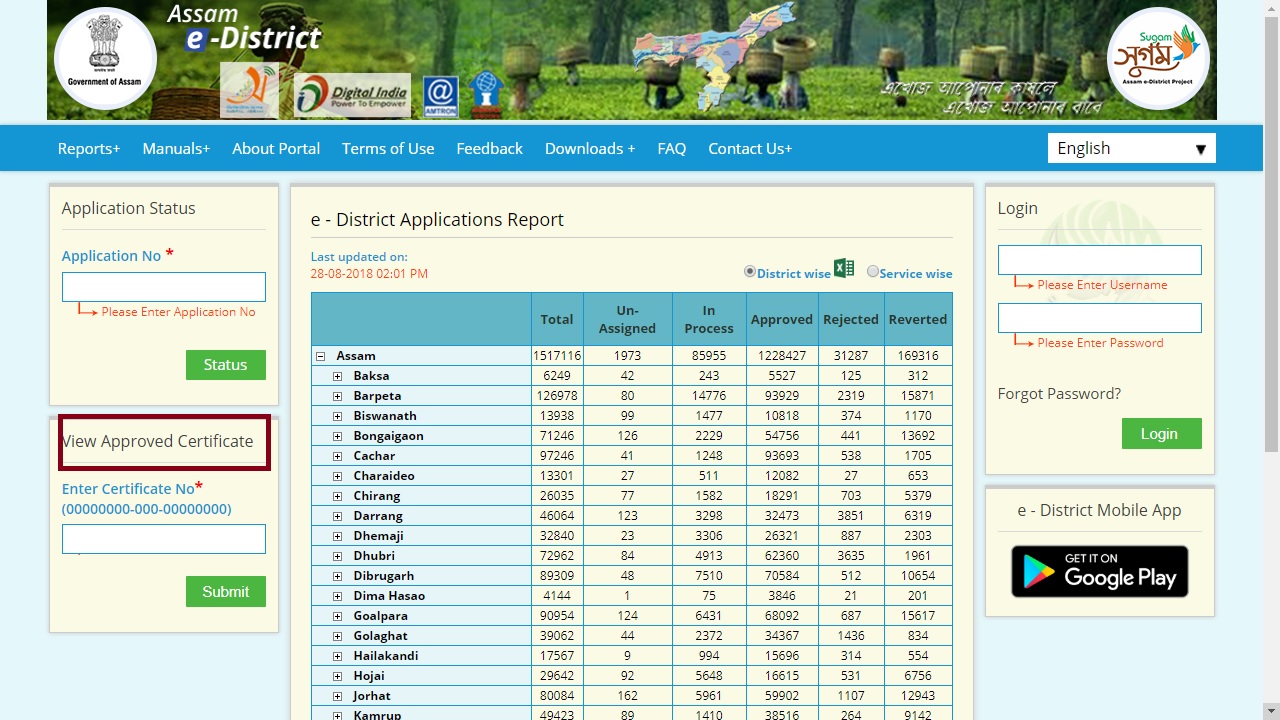Expand the Dibrugarh district row
The height and width of the screenshot is (720, 1280).
(x=337, y=576)
